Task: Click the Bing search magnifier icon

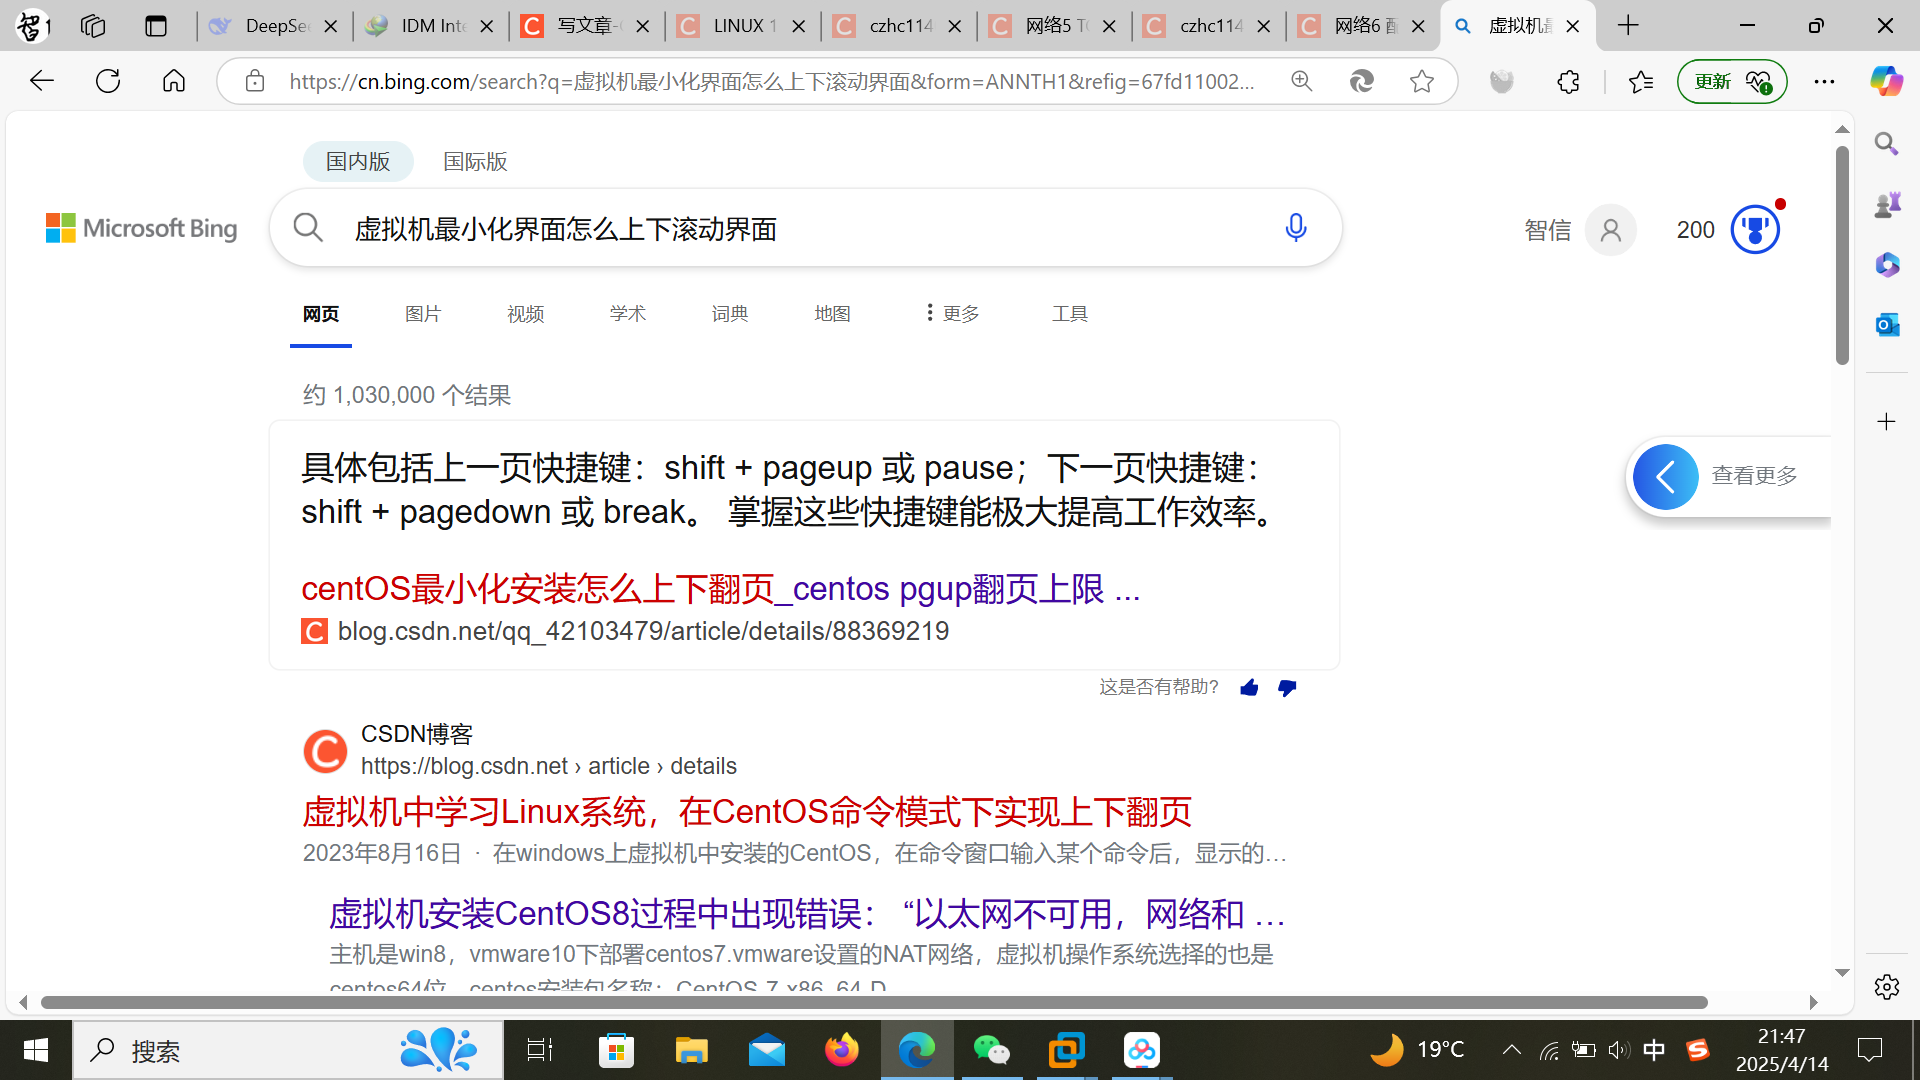Action: click(x=308, y=228)
